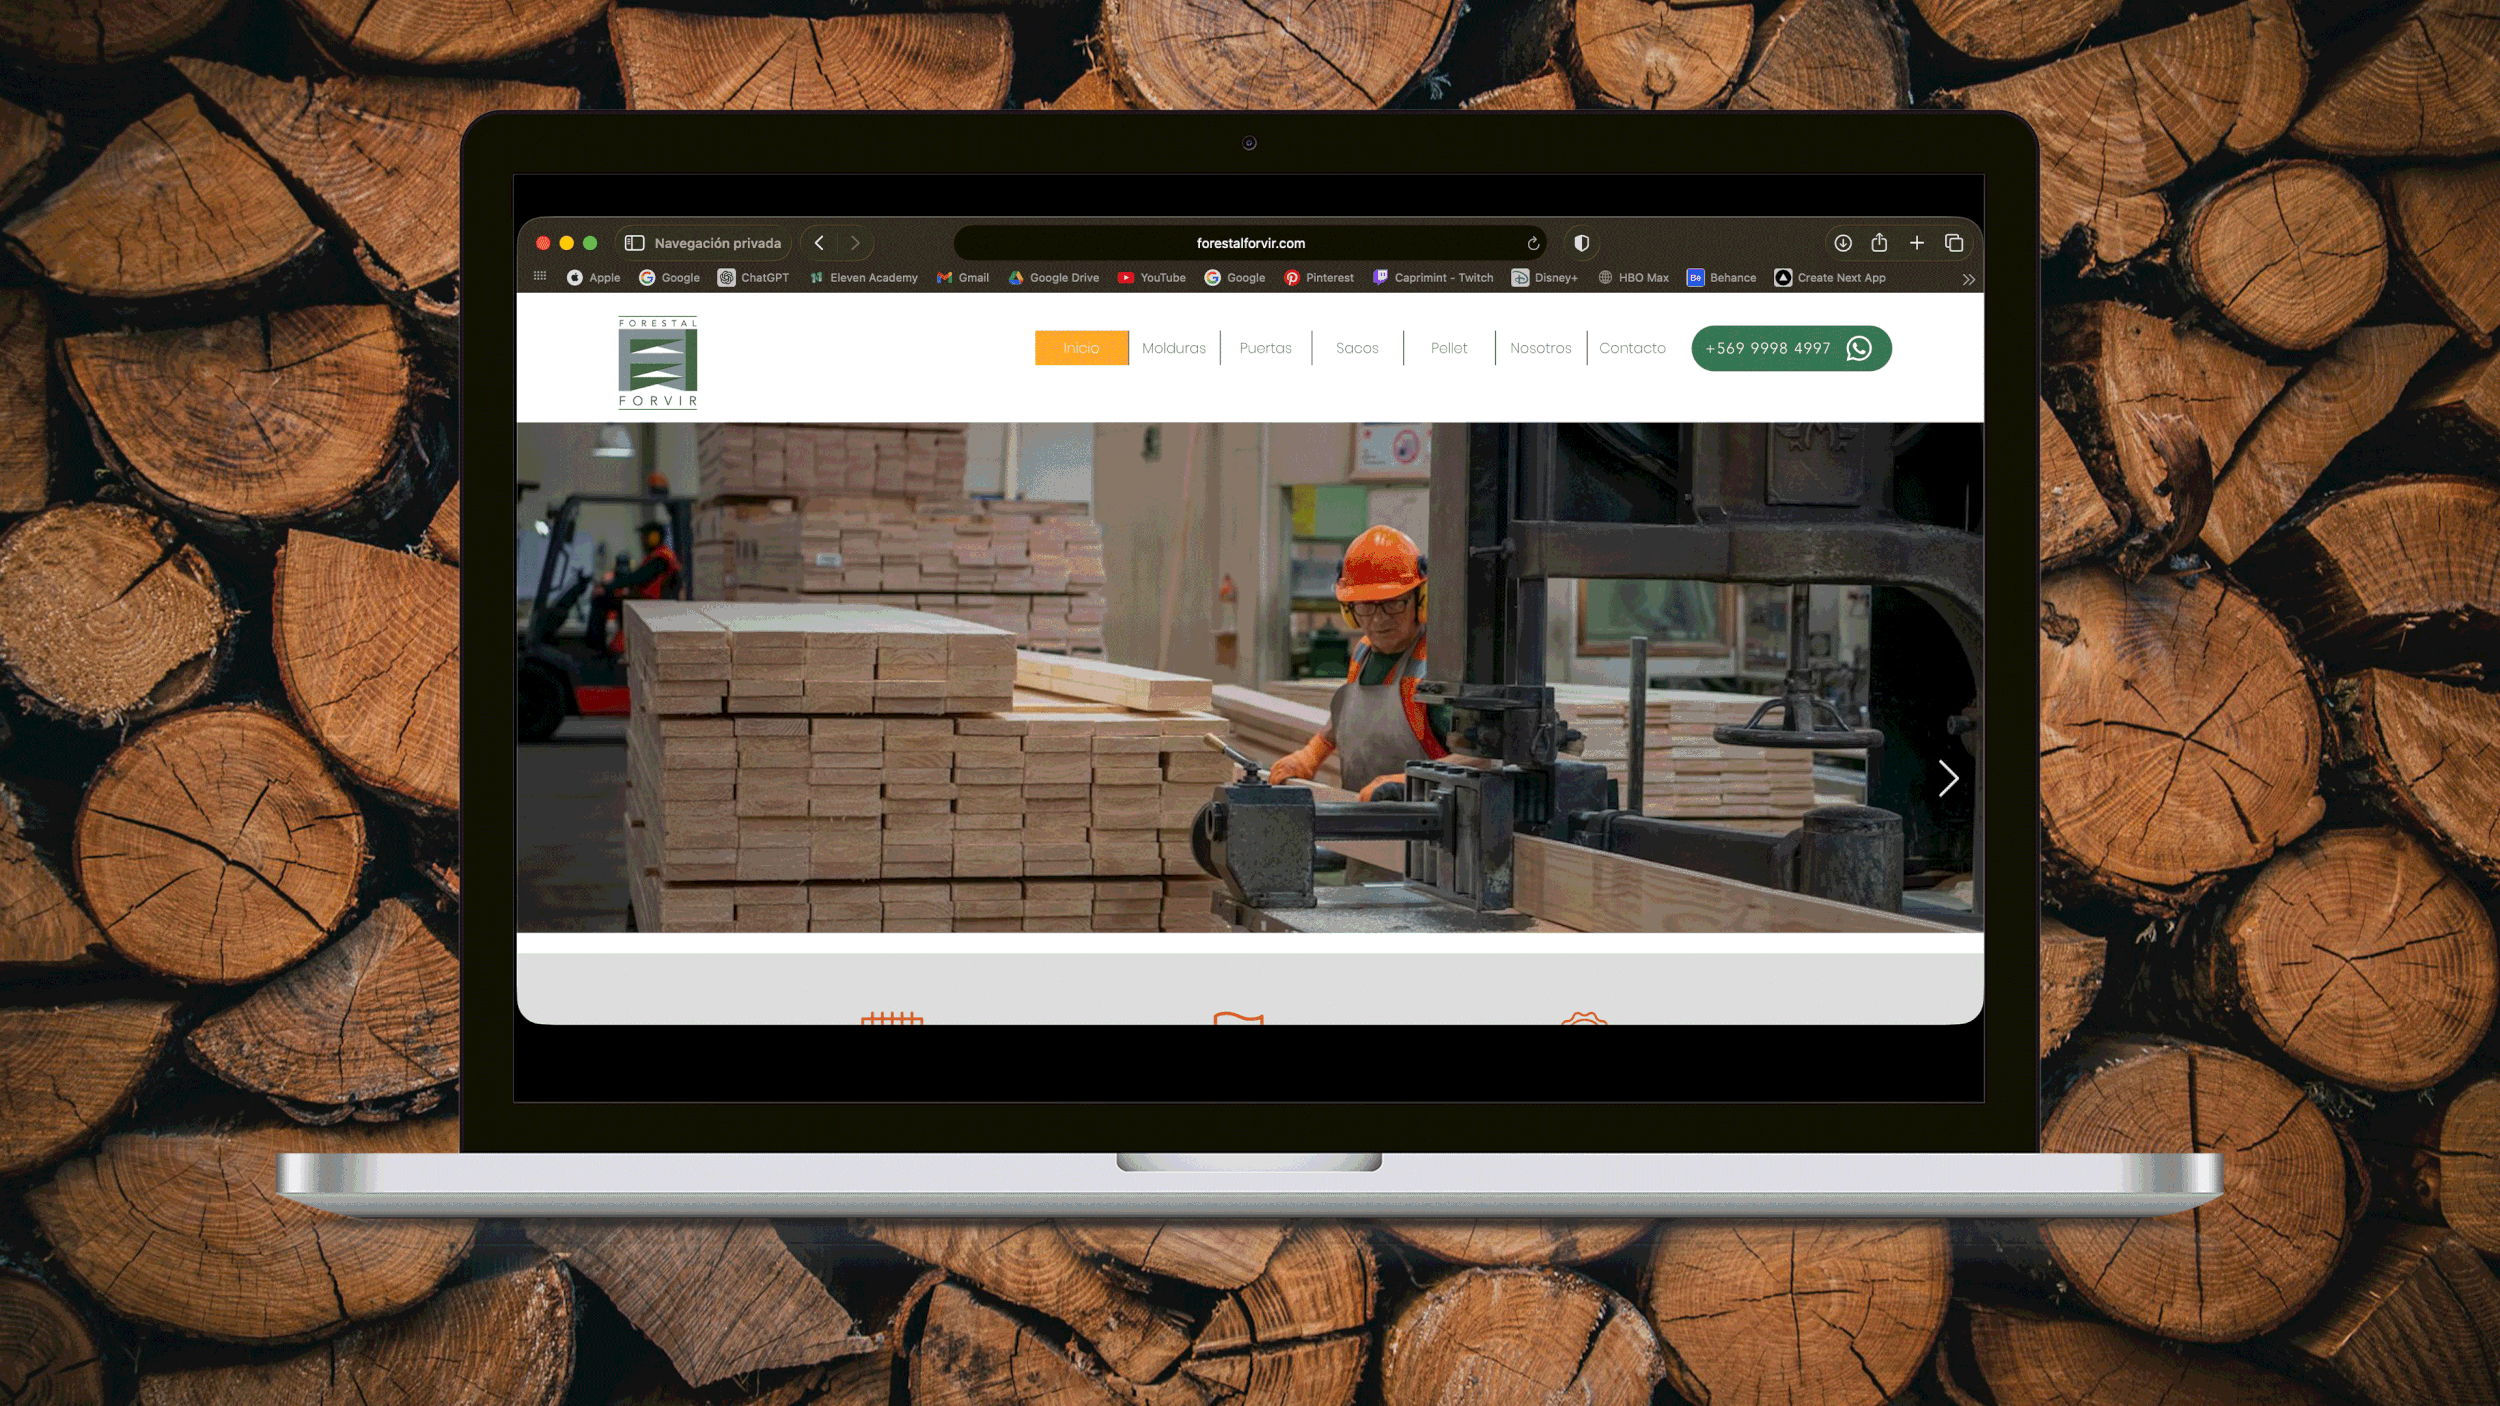Open the Puertas menu item
Image resolution: width=2500 pixels, height=1406 pixels.
pyautogui.click(x=1265, y=348)
